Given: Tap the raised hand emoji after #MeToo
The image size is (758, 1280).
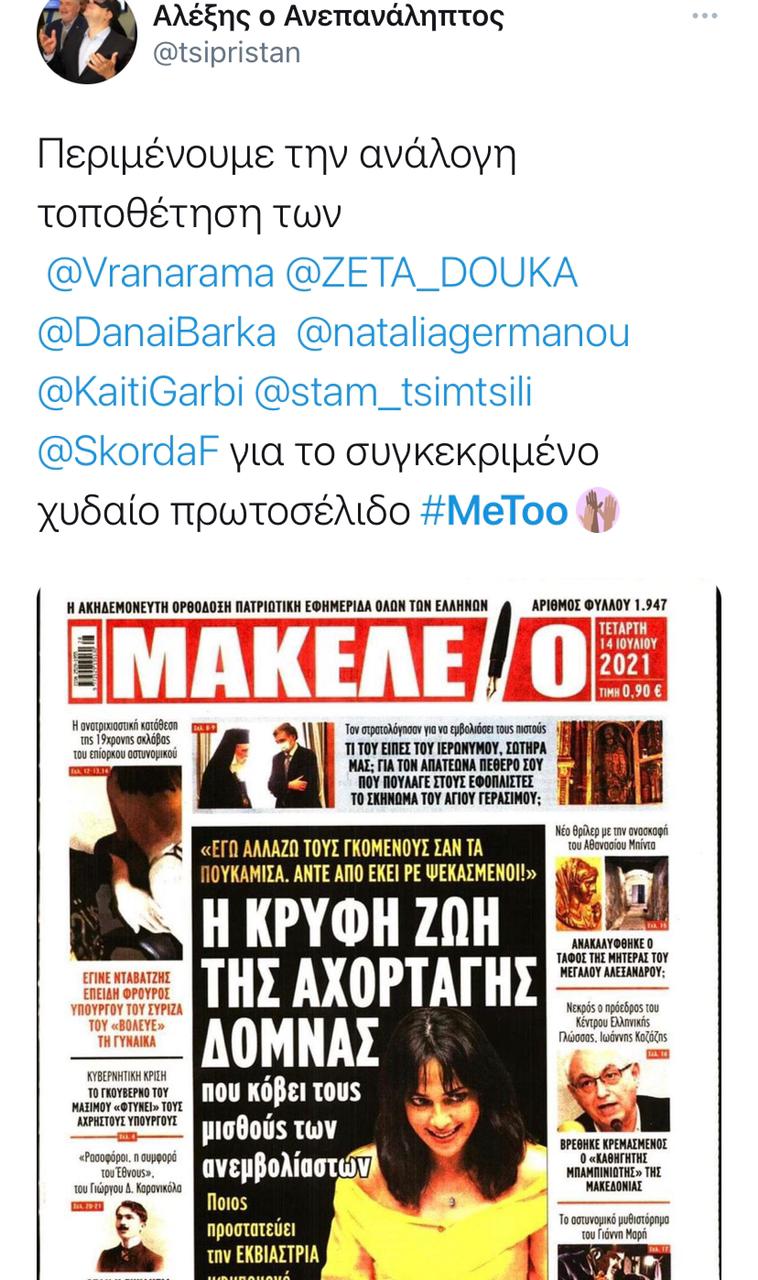Looking at the screenshot, I should point(596,512).
